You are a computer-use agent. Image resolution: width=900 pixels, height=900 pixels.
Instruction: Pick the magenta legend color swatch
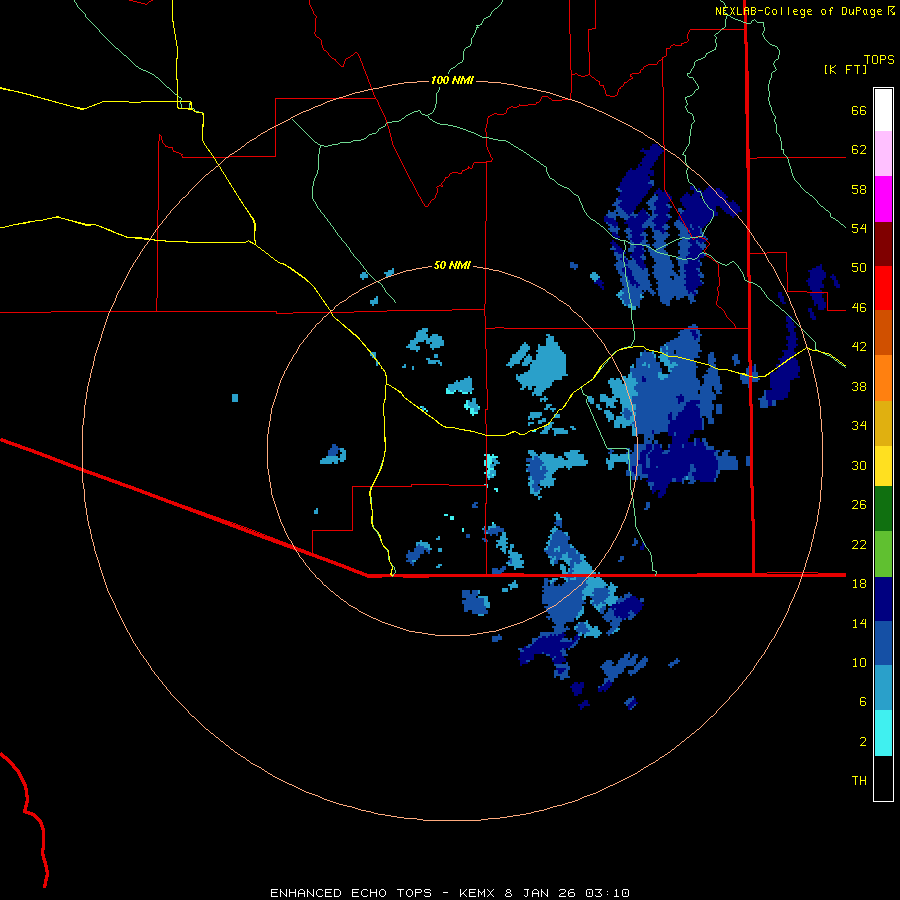[883, 199]
